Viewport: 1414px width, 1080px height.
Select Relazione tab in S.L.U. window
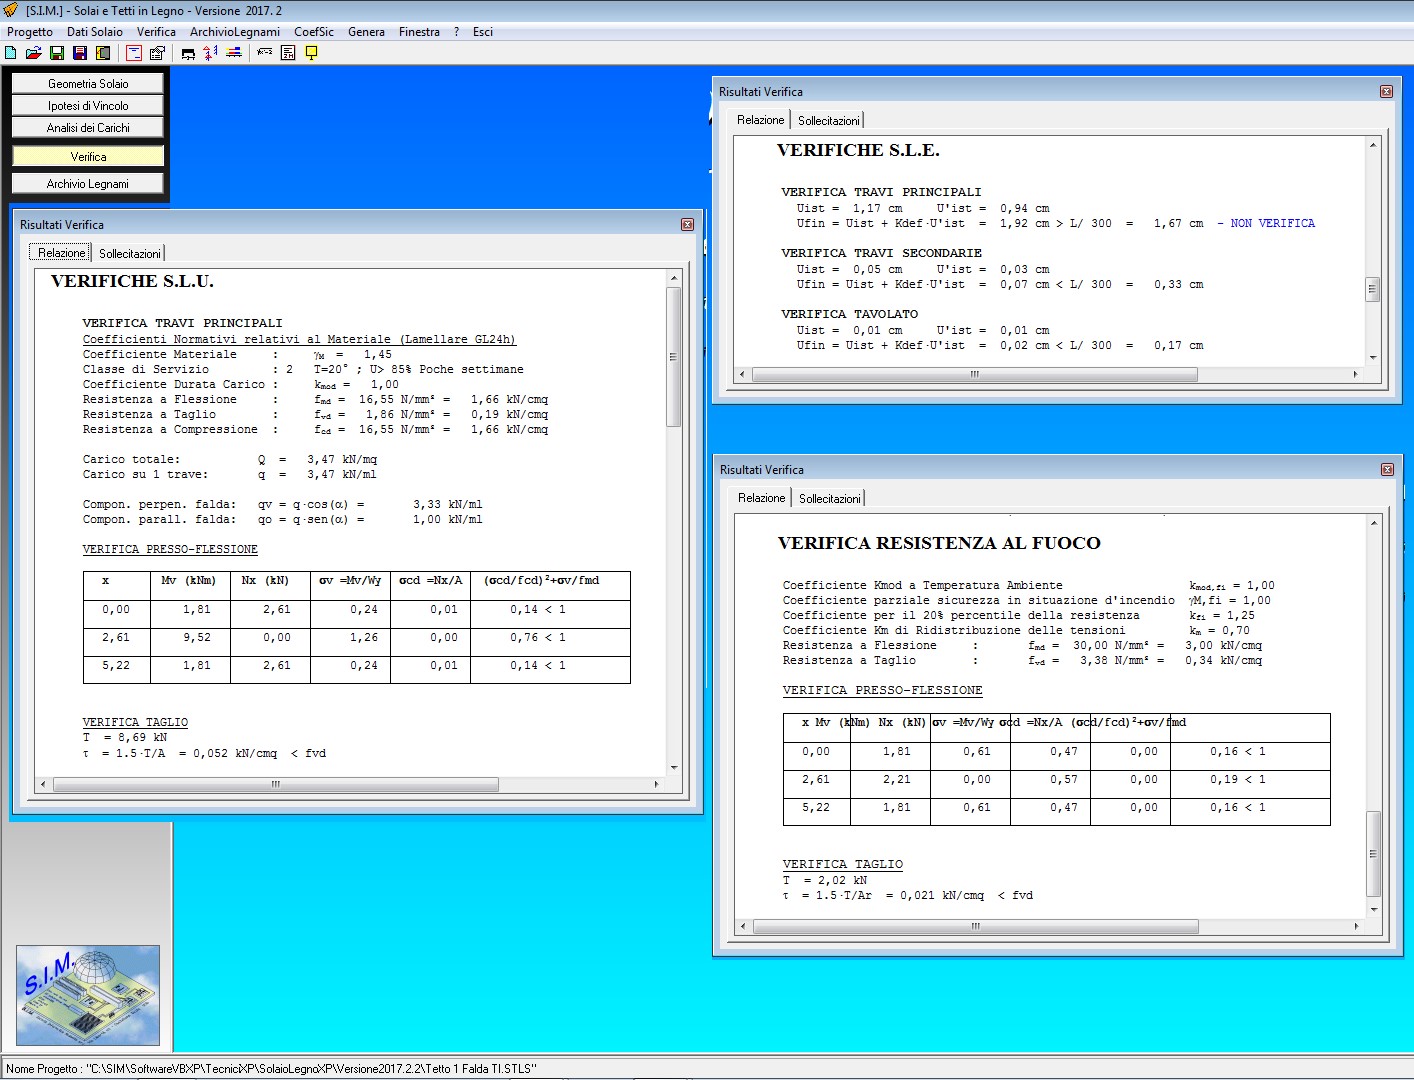61,253
